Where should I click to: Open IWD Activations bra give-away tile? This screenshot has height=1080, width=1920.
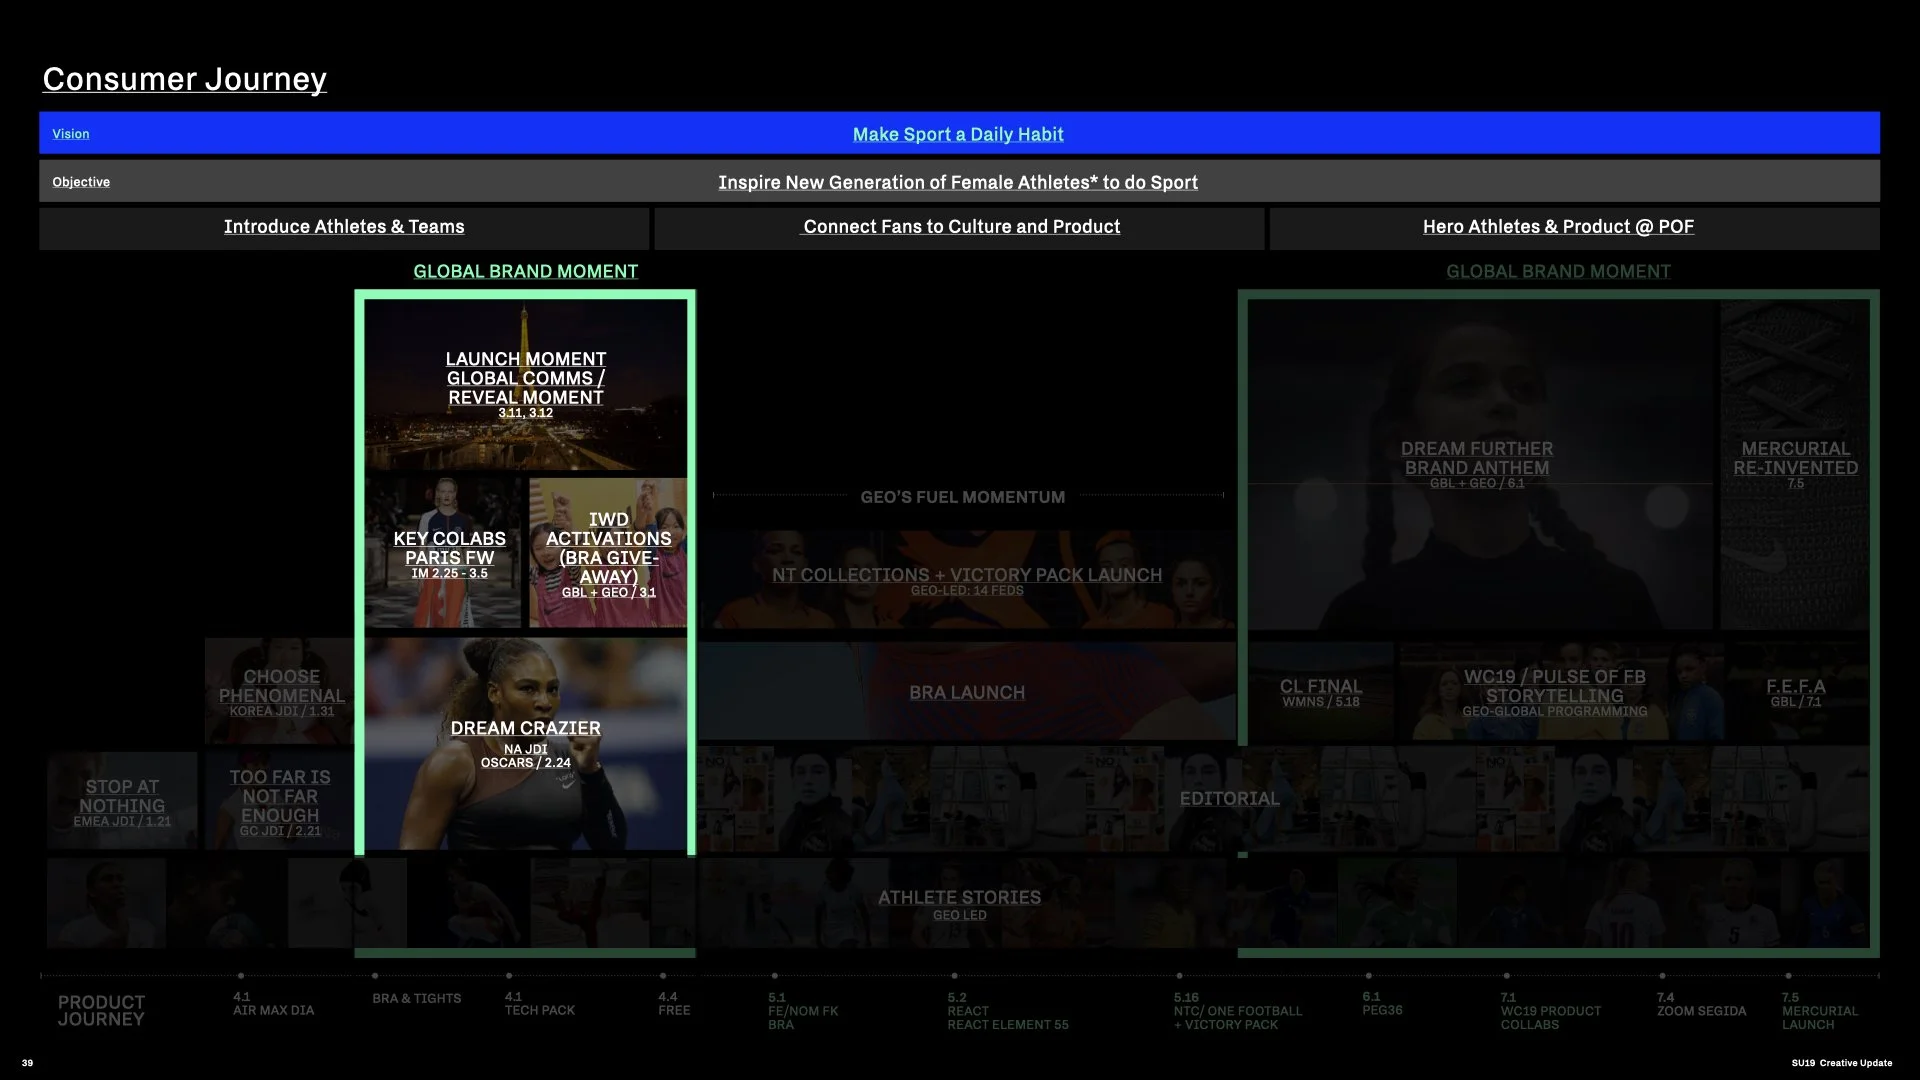[608, 553]
